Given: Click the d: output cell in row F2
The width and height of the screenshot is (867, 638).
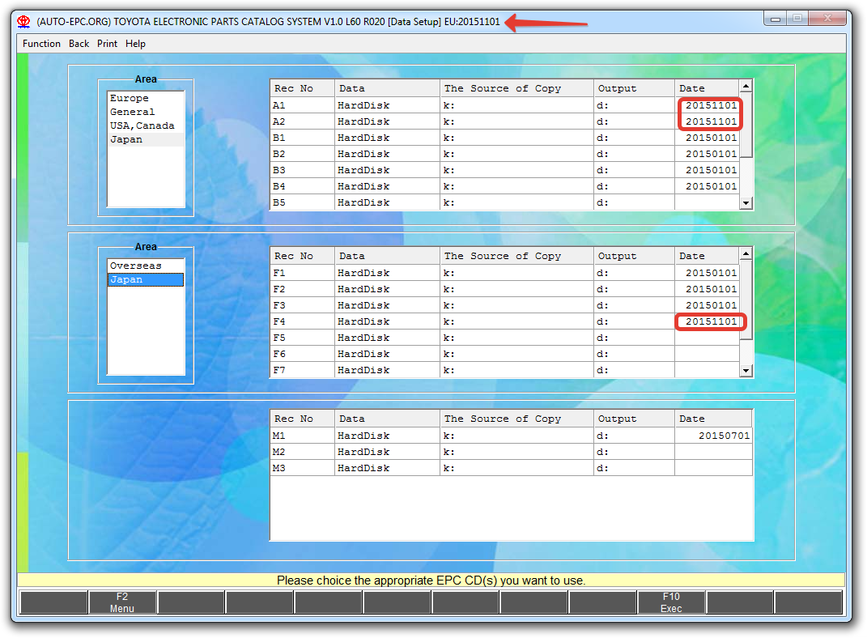Looking at the screenshot, I should coord(634,289).
